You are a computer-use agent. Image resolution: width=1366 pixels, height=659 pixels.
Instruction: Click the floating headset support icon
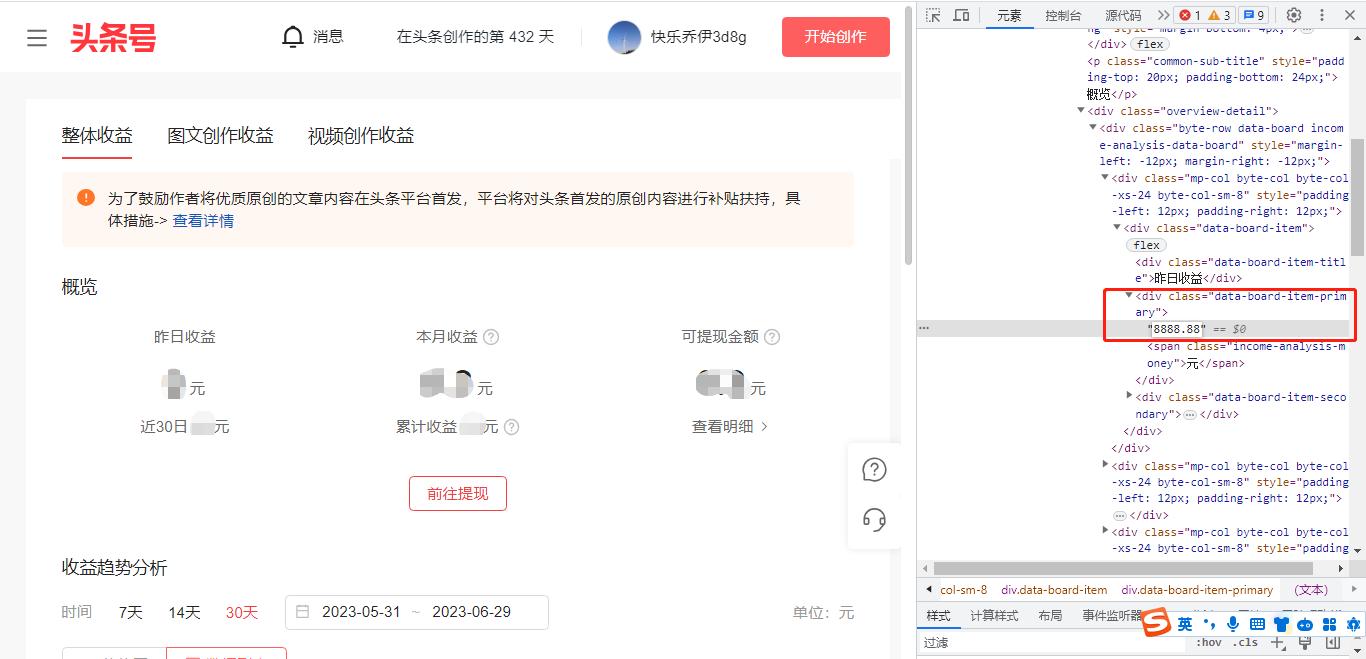click(x=874, y=520)
